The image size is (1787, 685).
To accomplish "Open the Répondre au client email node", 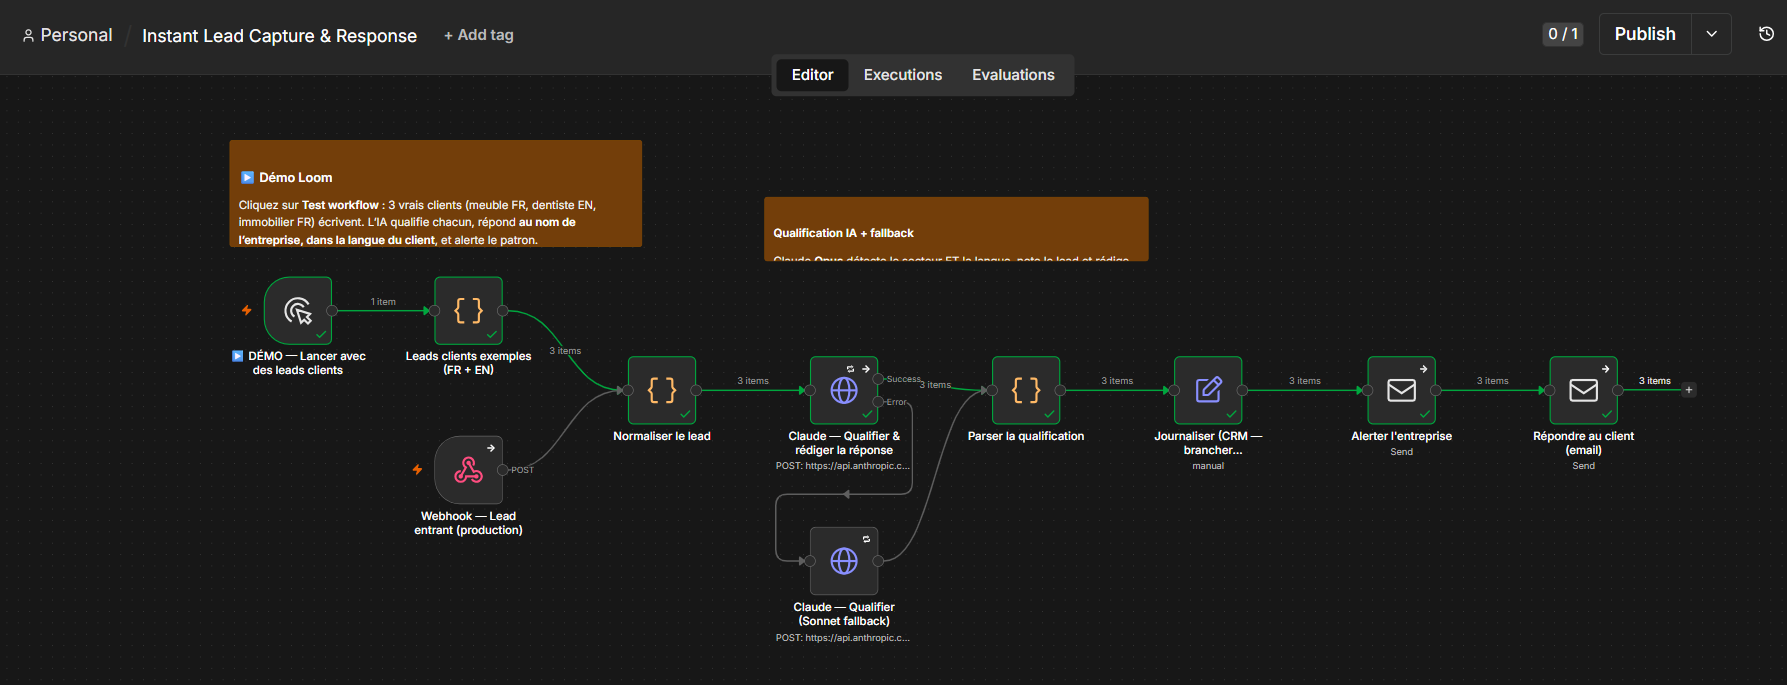I will (x=1584, y=390).
